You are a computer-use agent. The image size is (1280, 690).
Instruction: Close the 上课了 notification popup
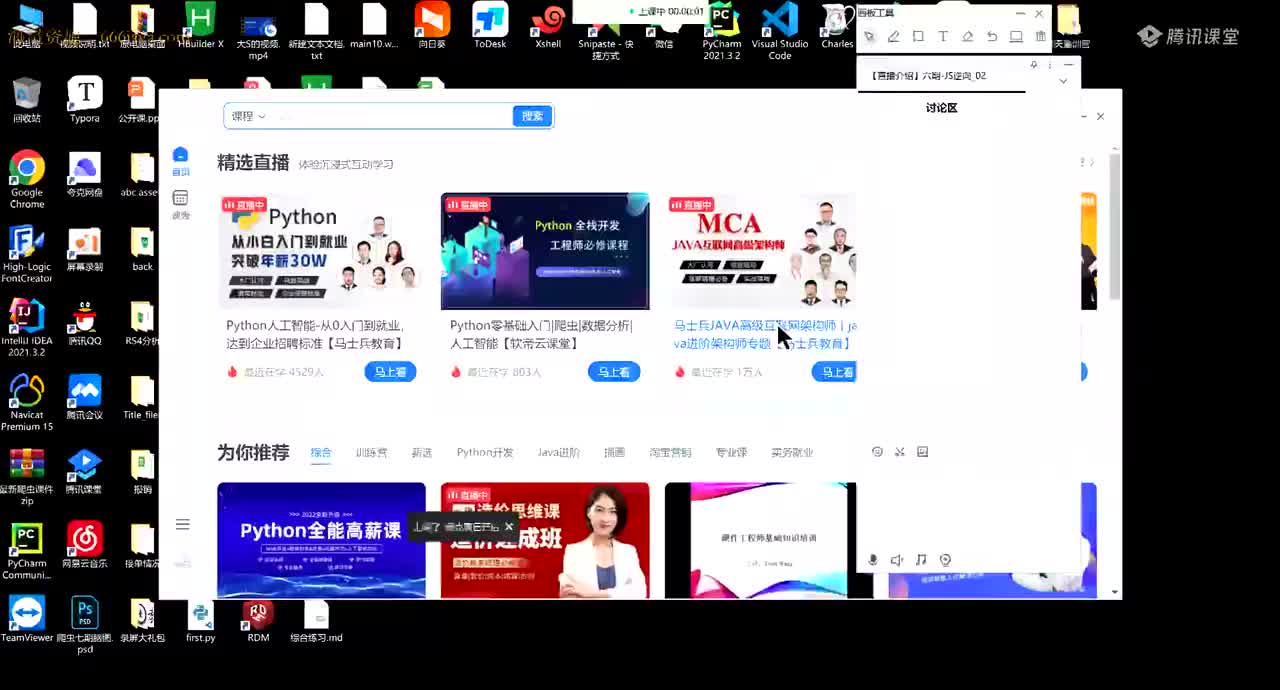pos(508,526)
